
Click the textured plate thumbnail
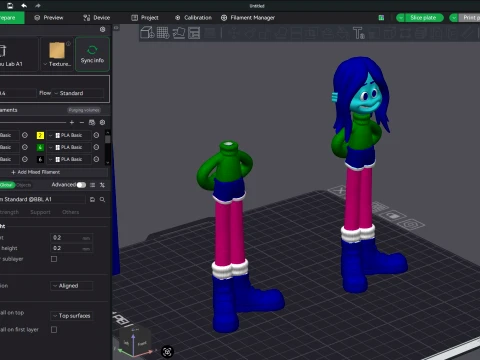coord(57,50)
